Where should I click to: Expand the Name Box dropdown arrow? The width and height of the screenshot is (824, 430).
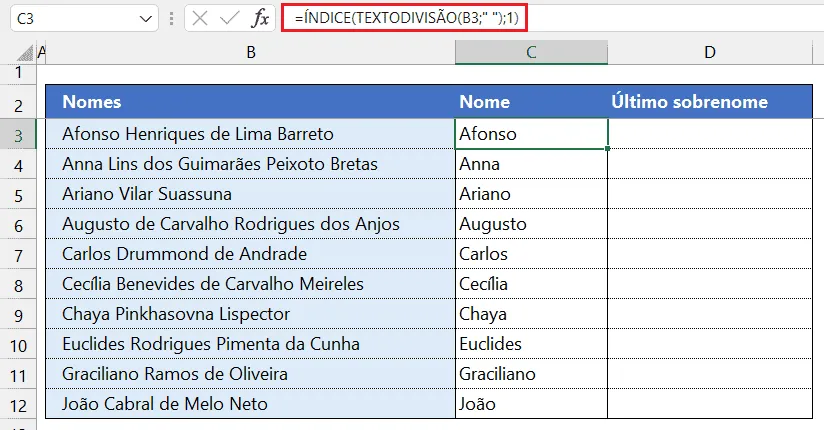coord(146,19)
